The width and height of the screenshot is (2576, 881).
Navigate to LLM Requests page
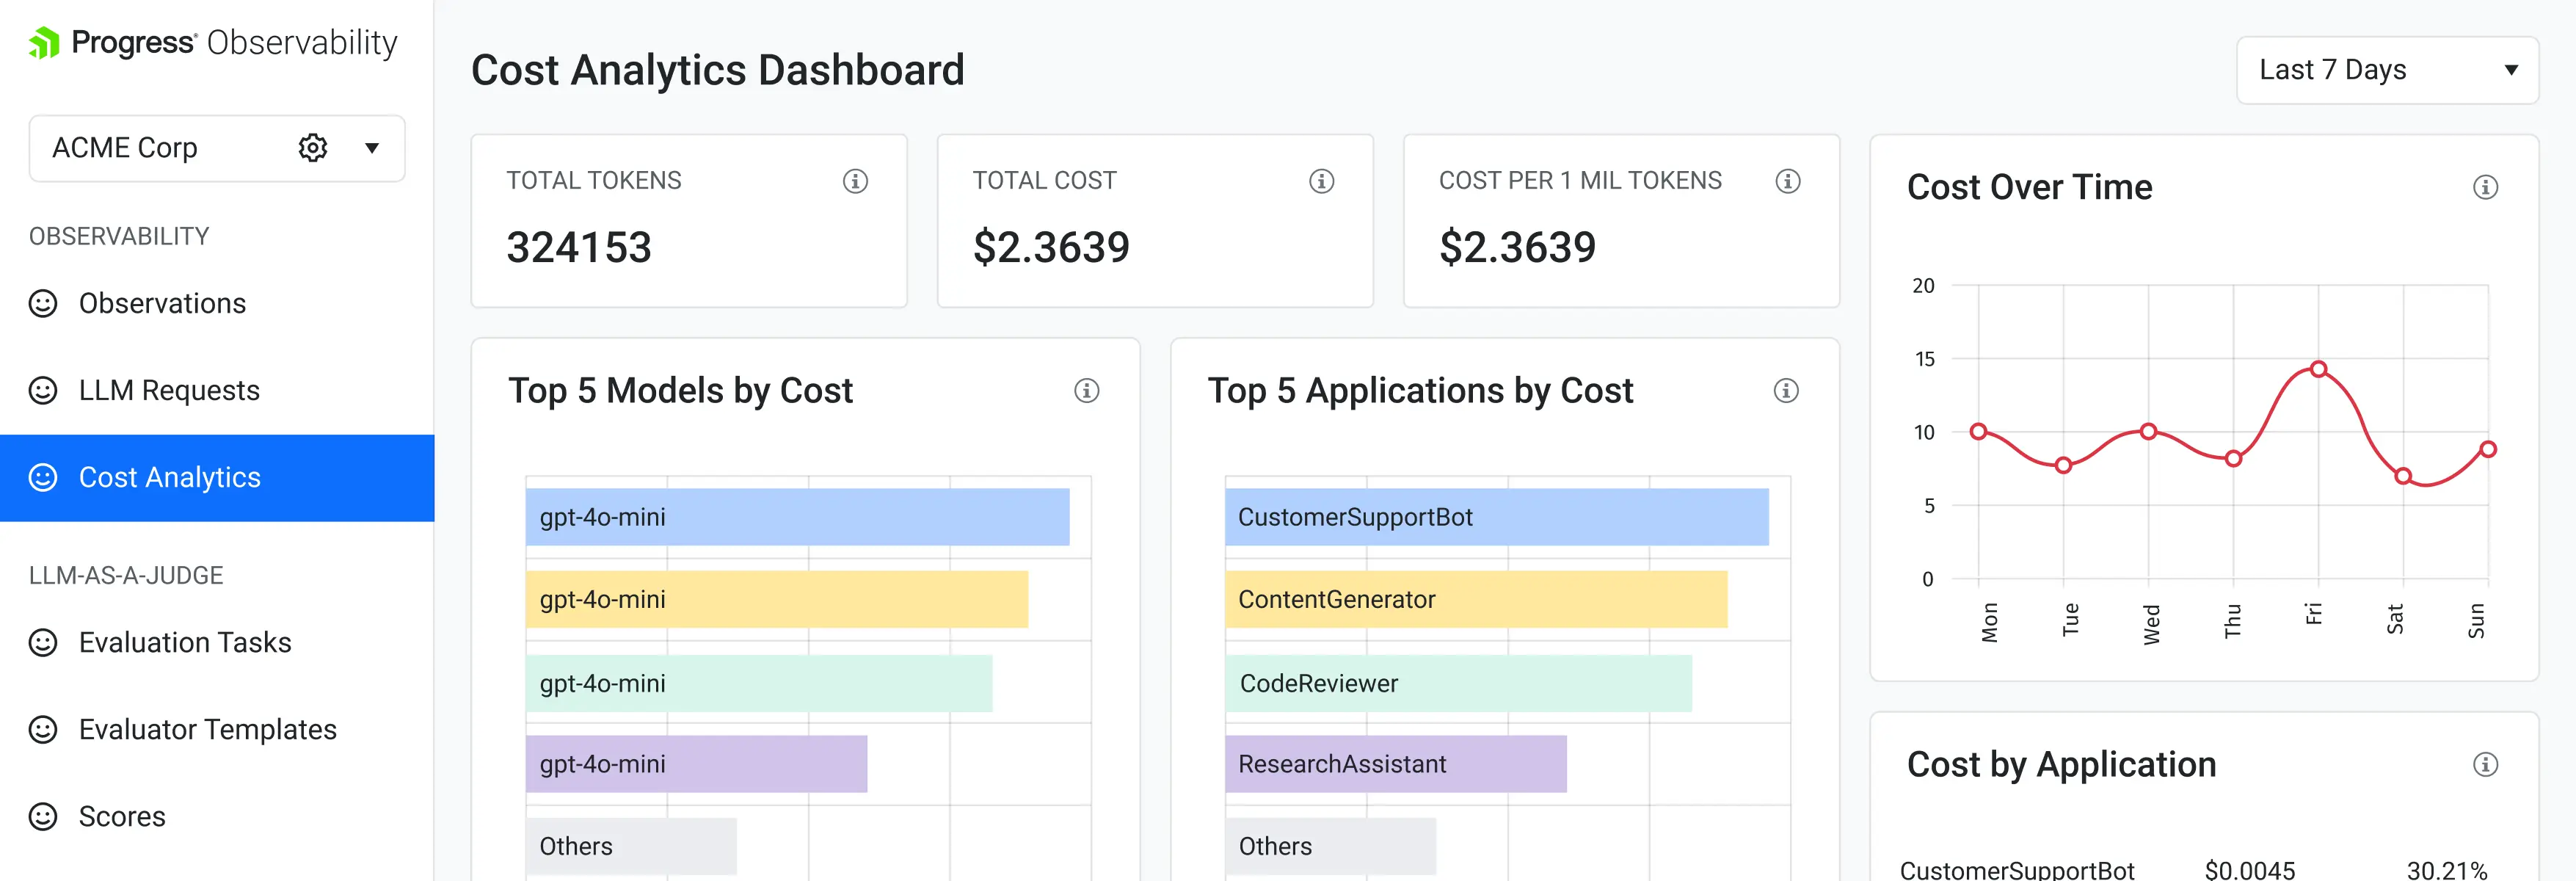(170, 390)
